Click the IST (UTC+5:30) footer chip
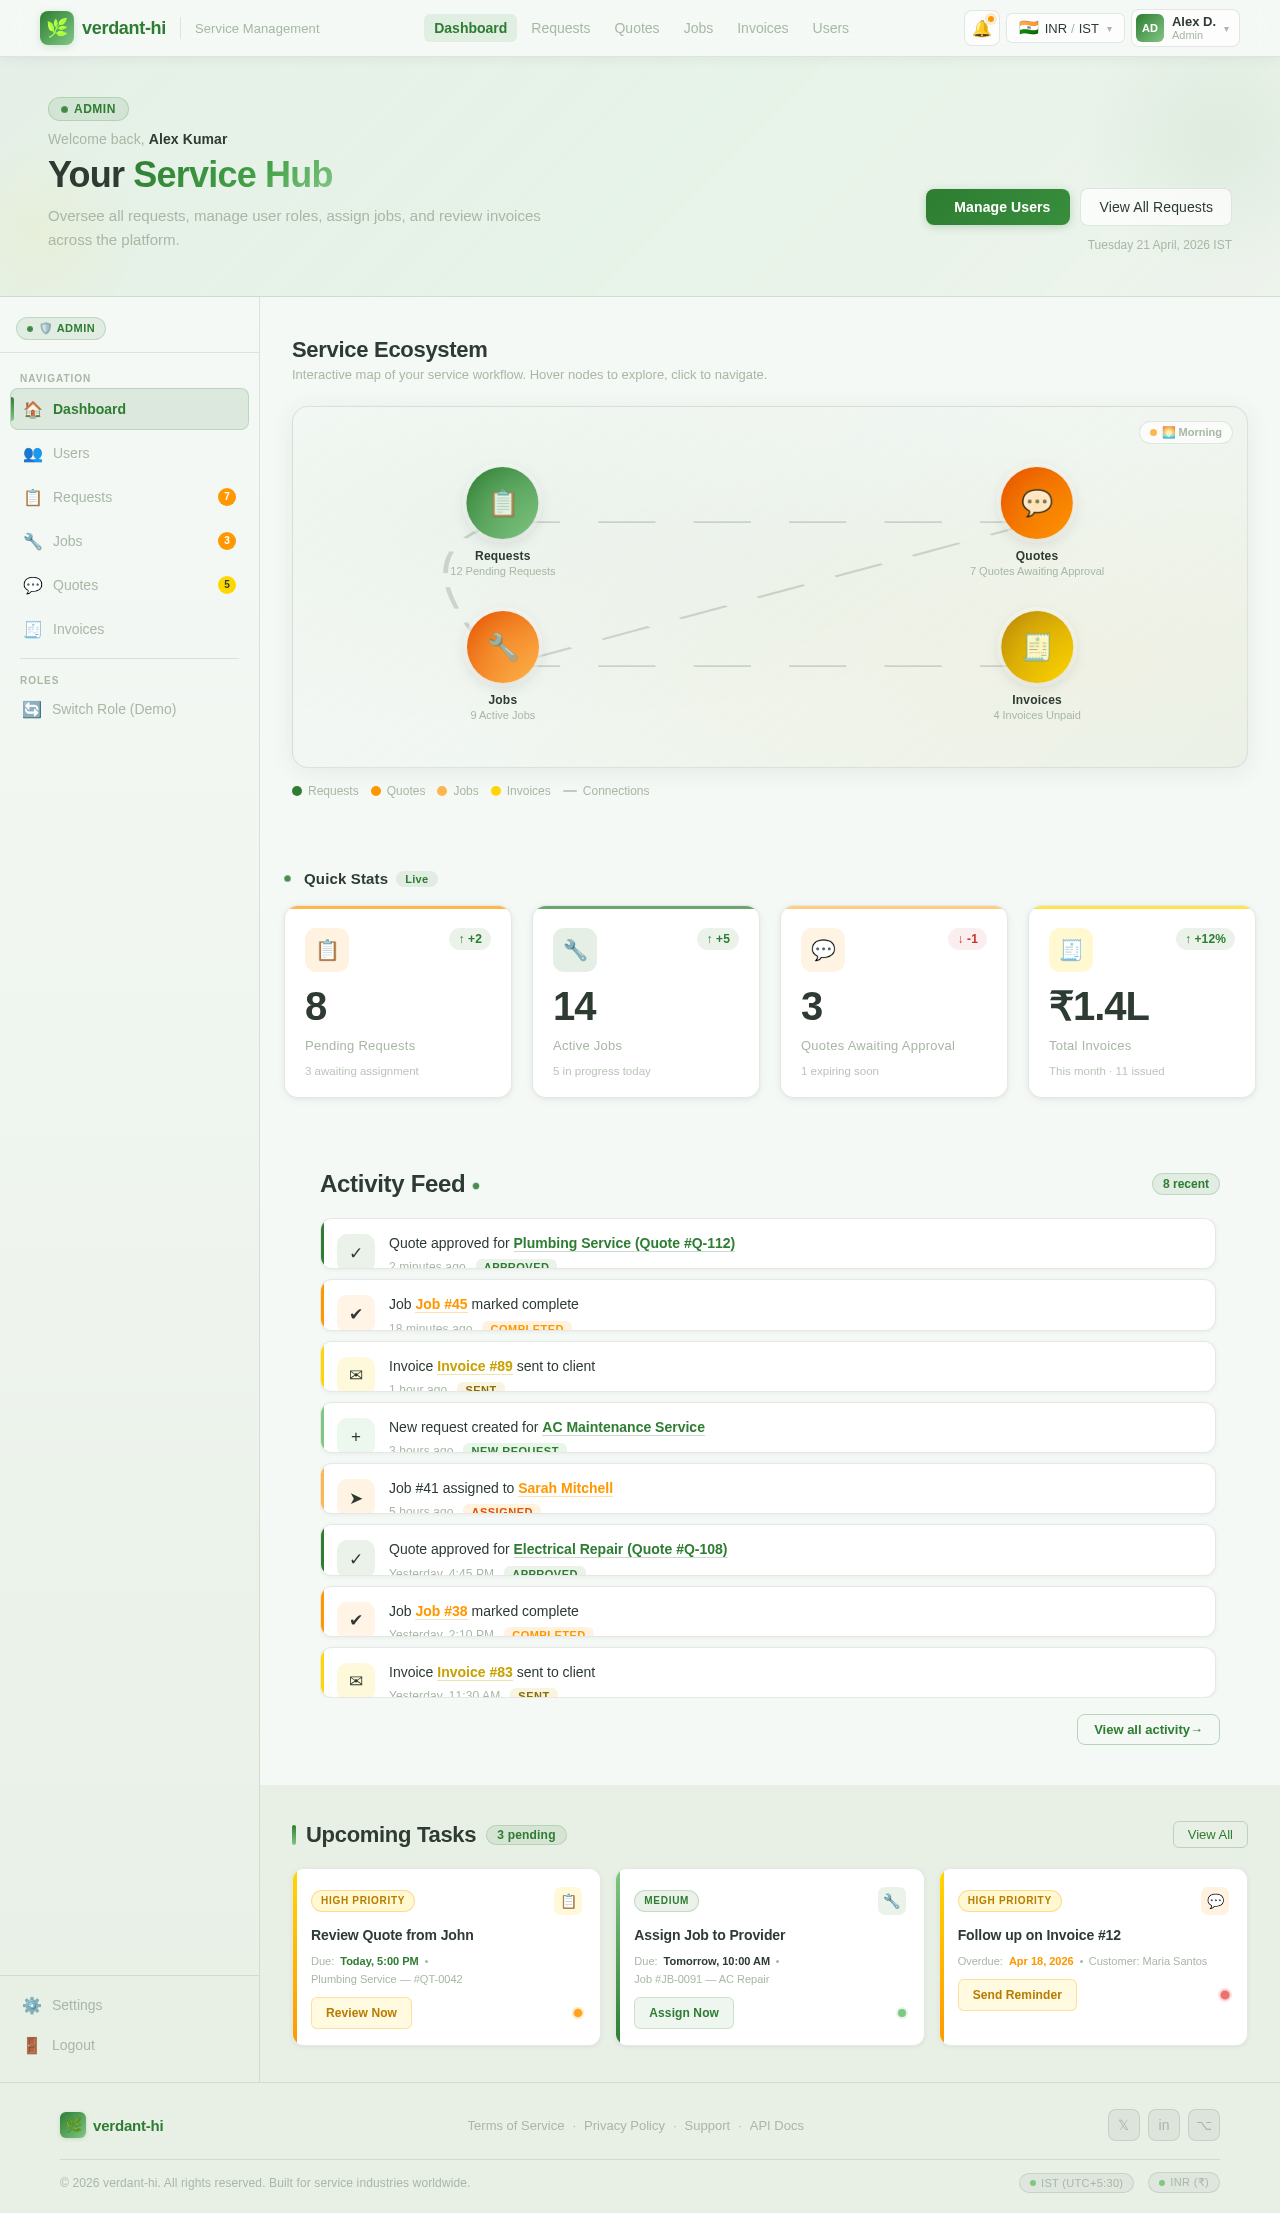This screenshot has width=1280, height=2213. click(1076, 2182)
